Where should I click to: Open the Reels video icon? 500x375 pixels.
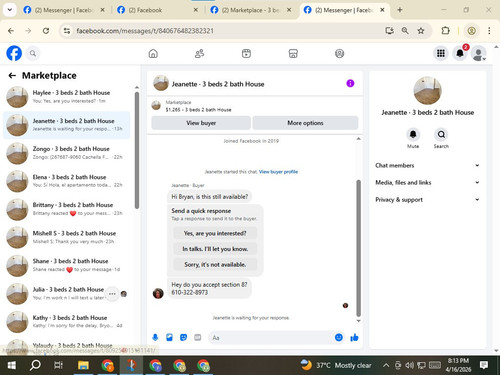pyautogui.click(x=246, y=53)
